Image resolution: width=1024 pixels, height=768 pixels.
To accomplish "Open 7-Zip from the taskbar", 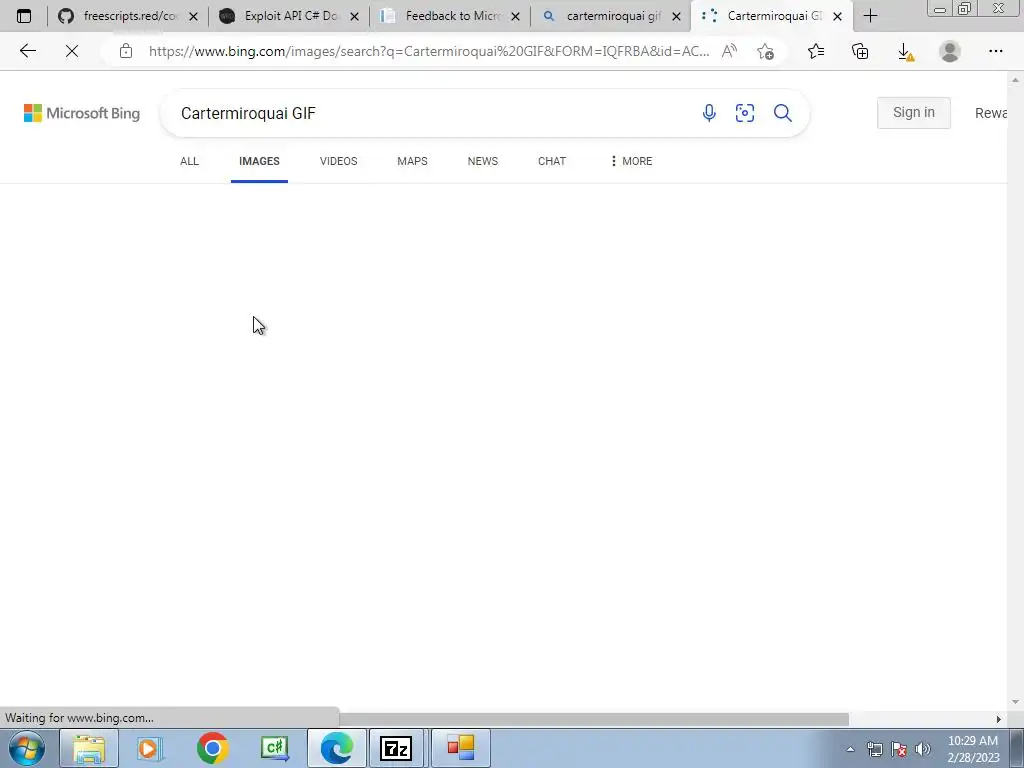I will (396, 748).
